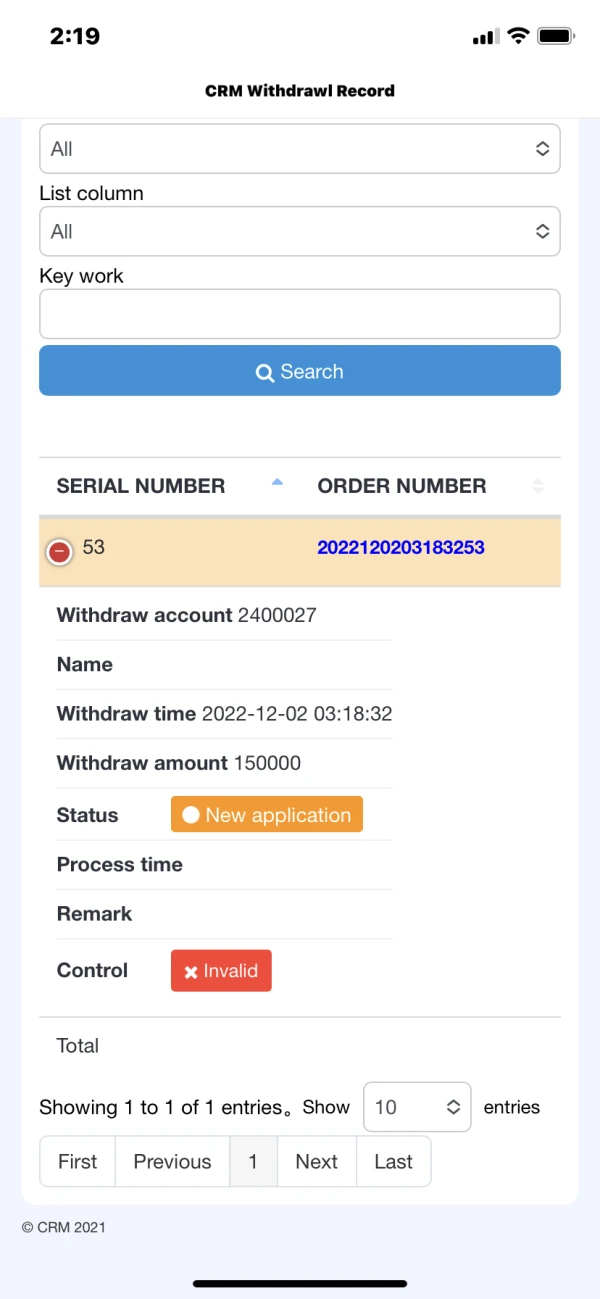This screenshot has width=600, height=1299.
Task: Collapse row 53 with red minus icon
Action: point(60,551)
